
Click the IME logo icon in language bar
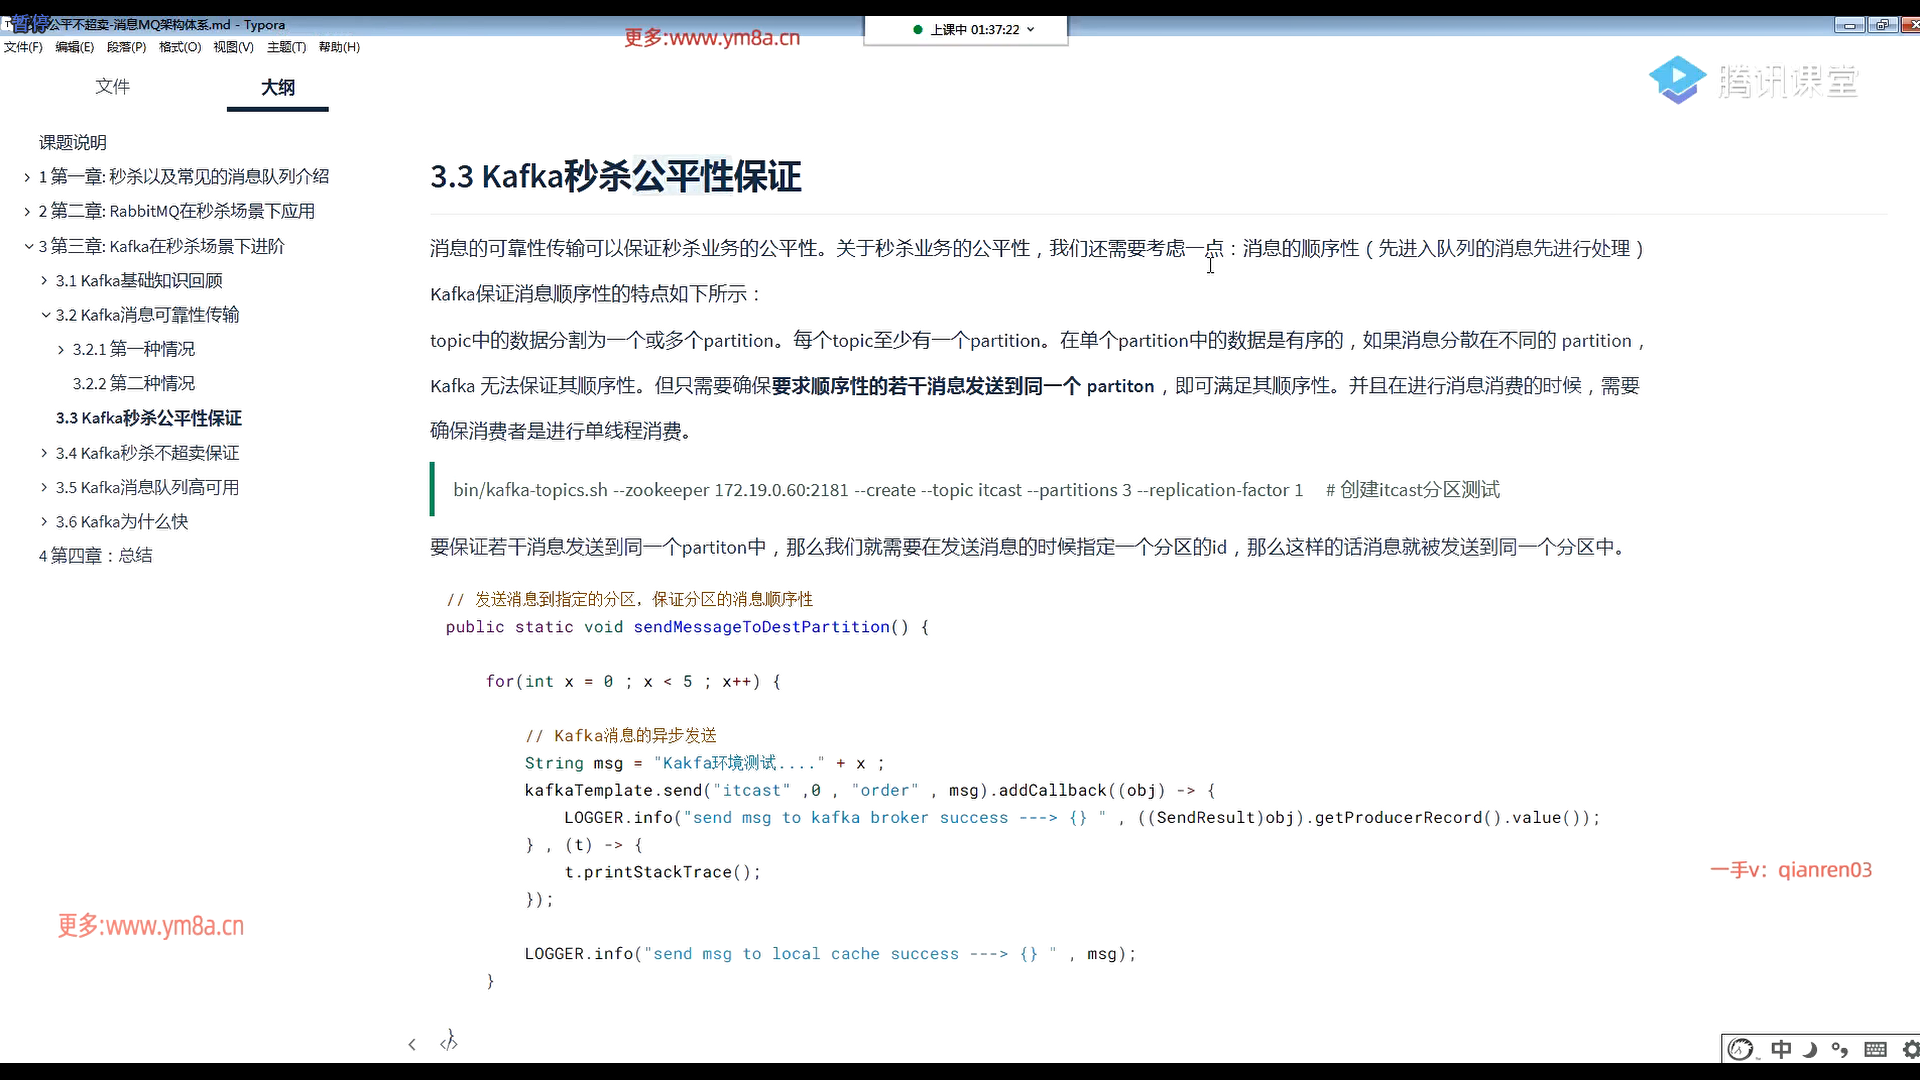1741,1049
